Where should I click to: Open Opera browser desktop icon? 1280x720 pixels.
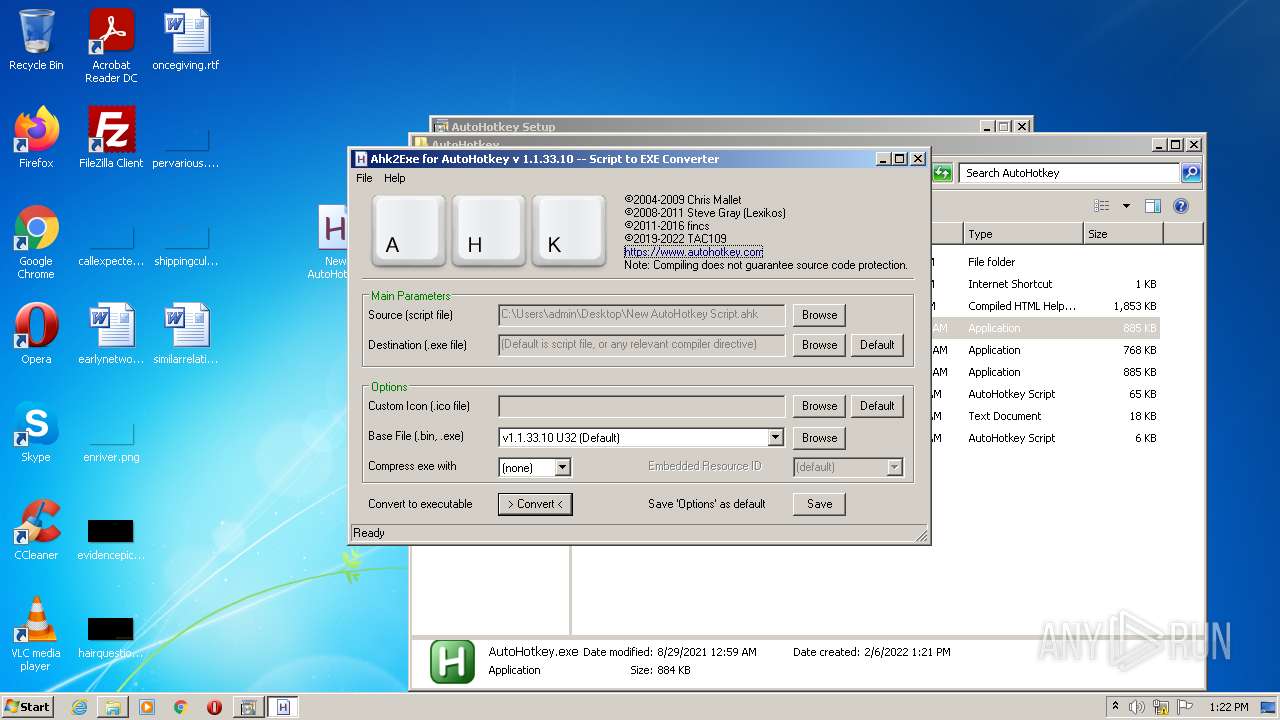click(36, 334)
